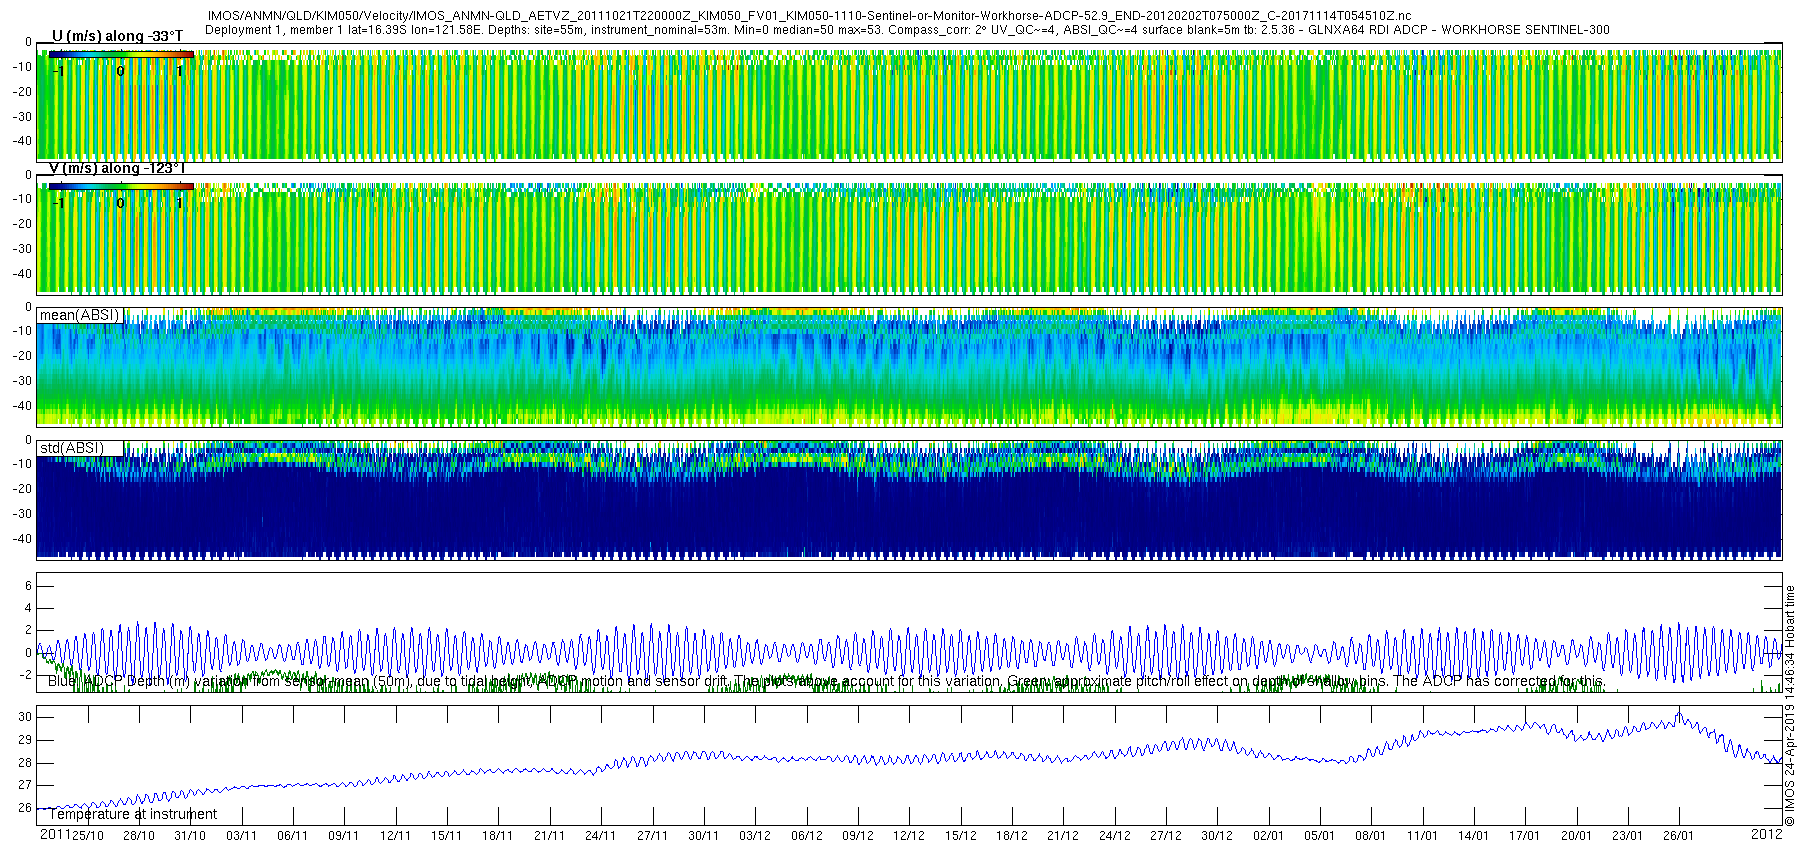Click the V velocity panel colorbar

[x=121, y=186]
